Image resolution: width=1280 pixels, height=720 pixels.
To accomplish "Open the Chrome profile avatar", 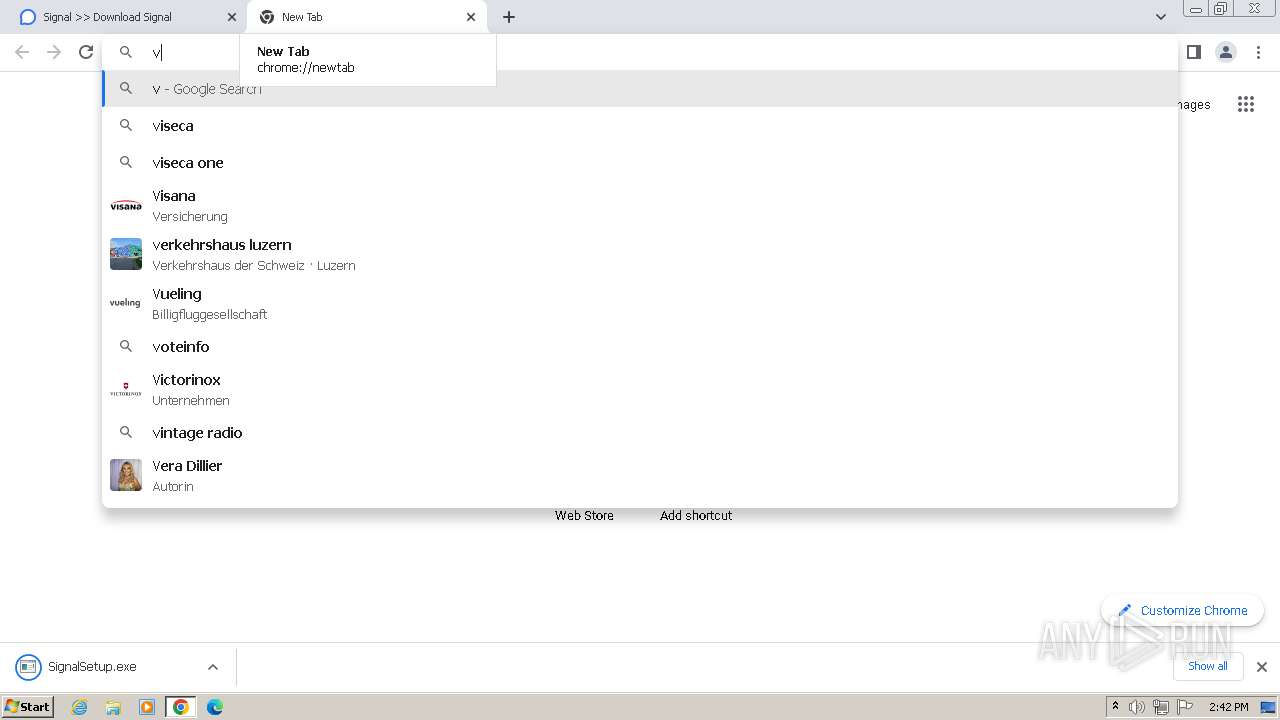I will tap(1226, 52).
